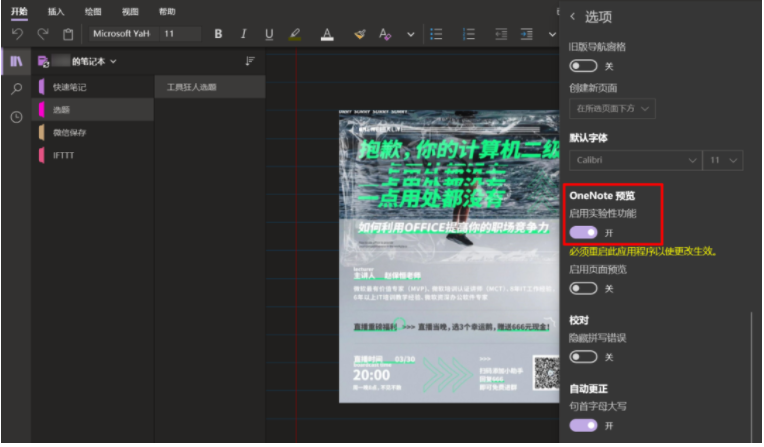Toggle Underline formatting

pyautogui.click(x=269, y=34)
